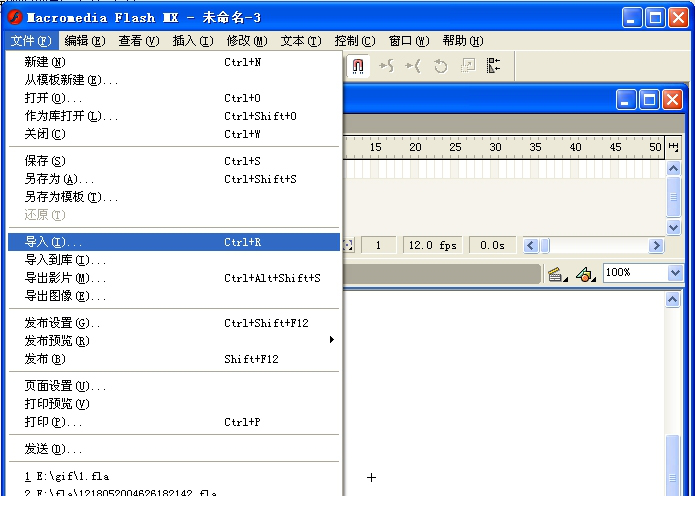Choose 打印(P)... menu item
Viewport: 695px width, 515px height.
[174, 422]
